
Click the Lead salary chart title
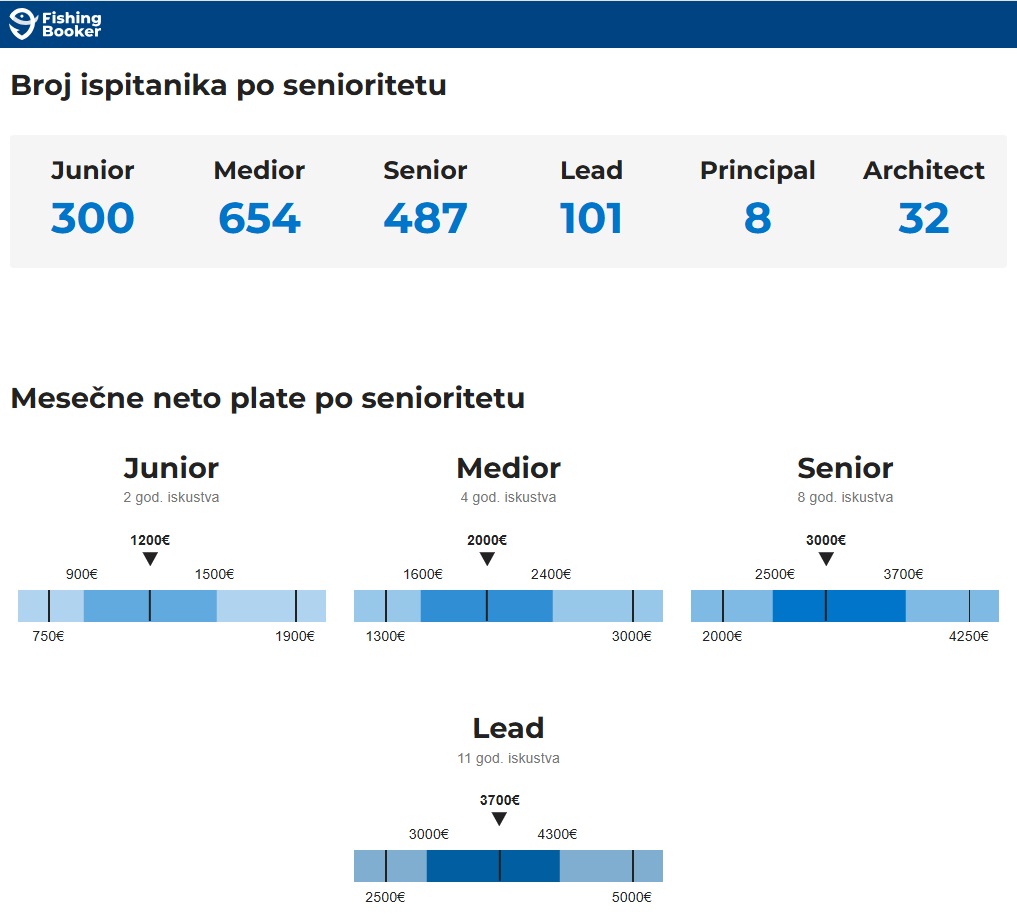pyautogui.click(x=508, y=728)
